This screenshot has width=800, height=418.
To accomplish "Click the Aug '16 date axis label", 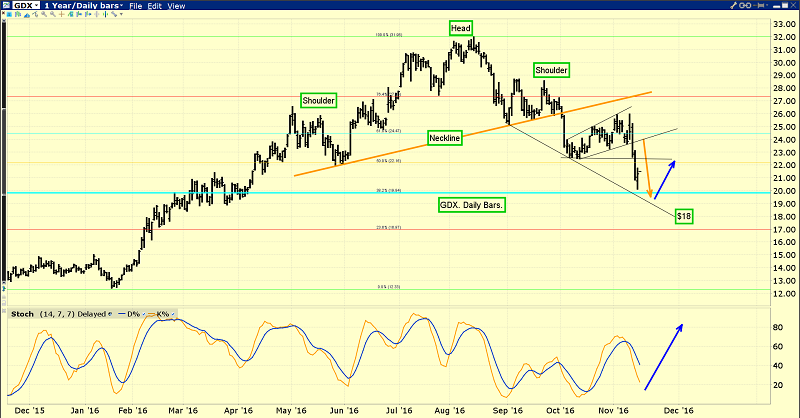I will [x=450, y=410].
